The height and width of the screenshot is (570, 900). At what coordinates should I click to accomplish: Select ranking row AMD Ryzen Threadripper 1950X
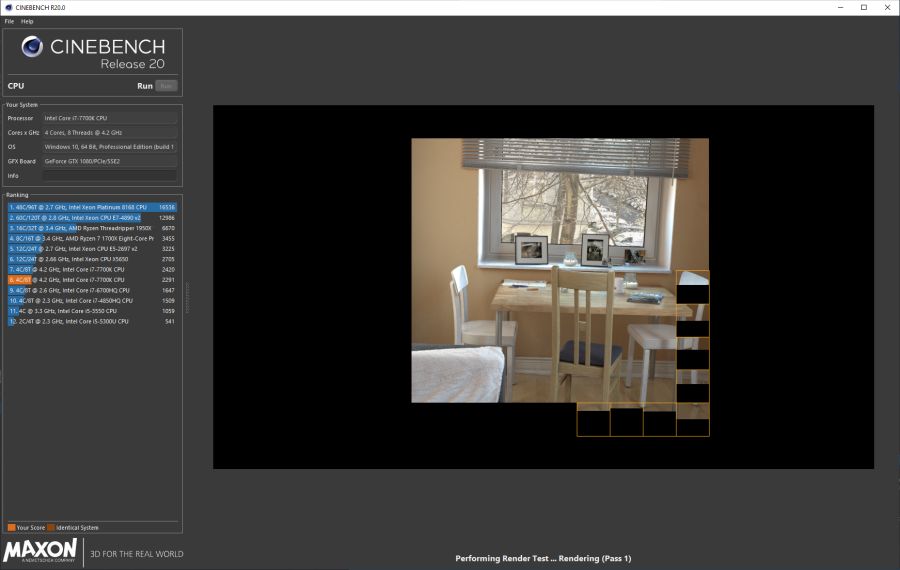92,228
